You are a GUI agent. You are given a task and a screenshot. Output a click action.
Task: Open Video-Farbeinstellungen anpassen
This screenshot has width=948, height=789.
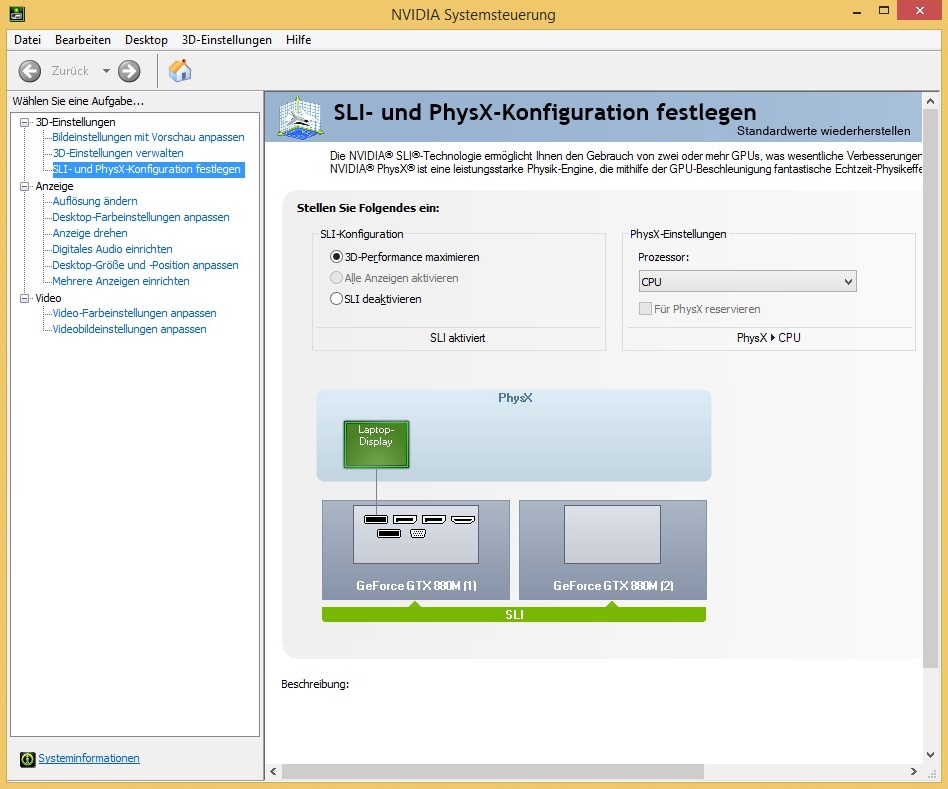(x=134, y=313)
